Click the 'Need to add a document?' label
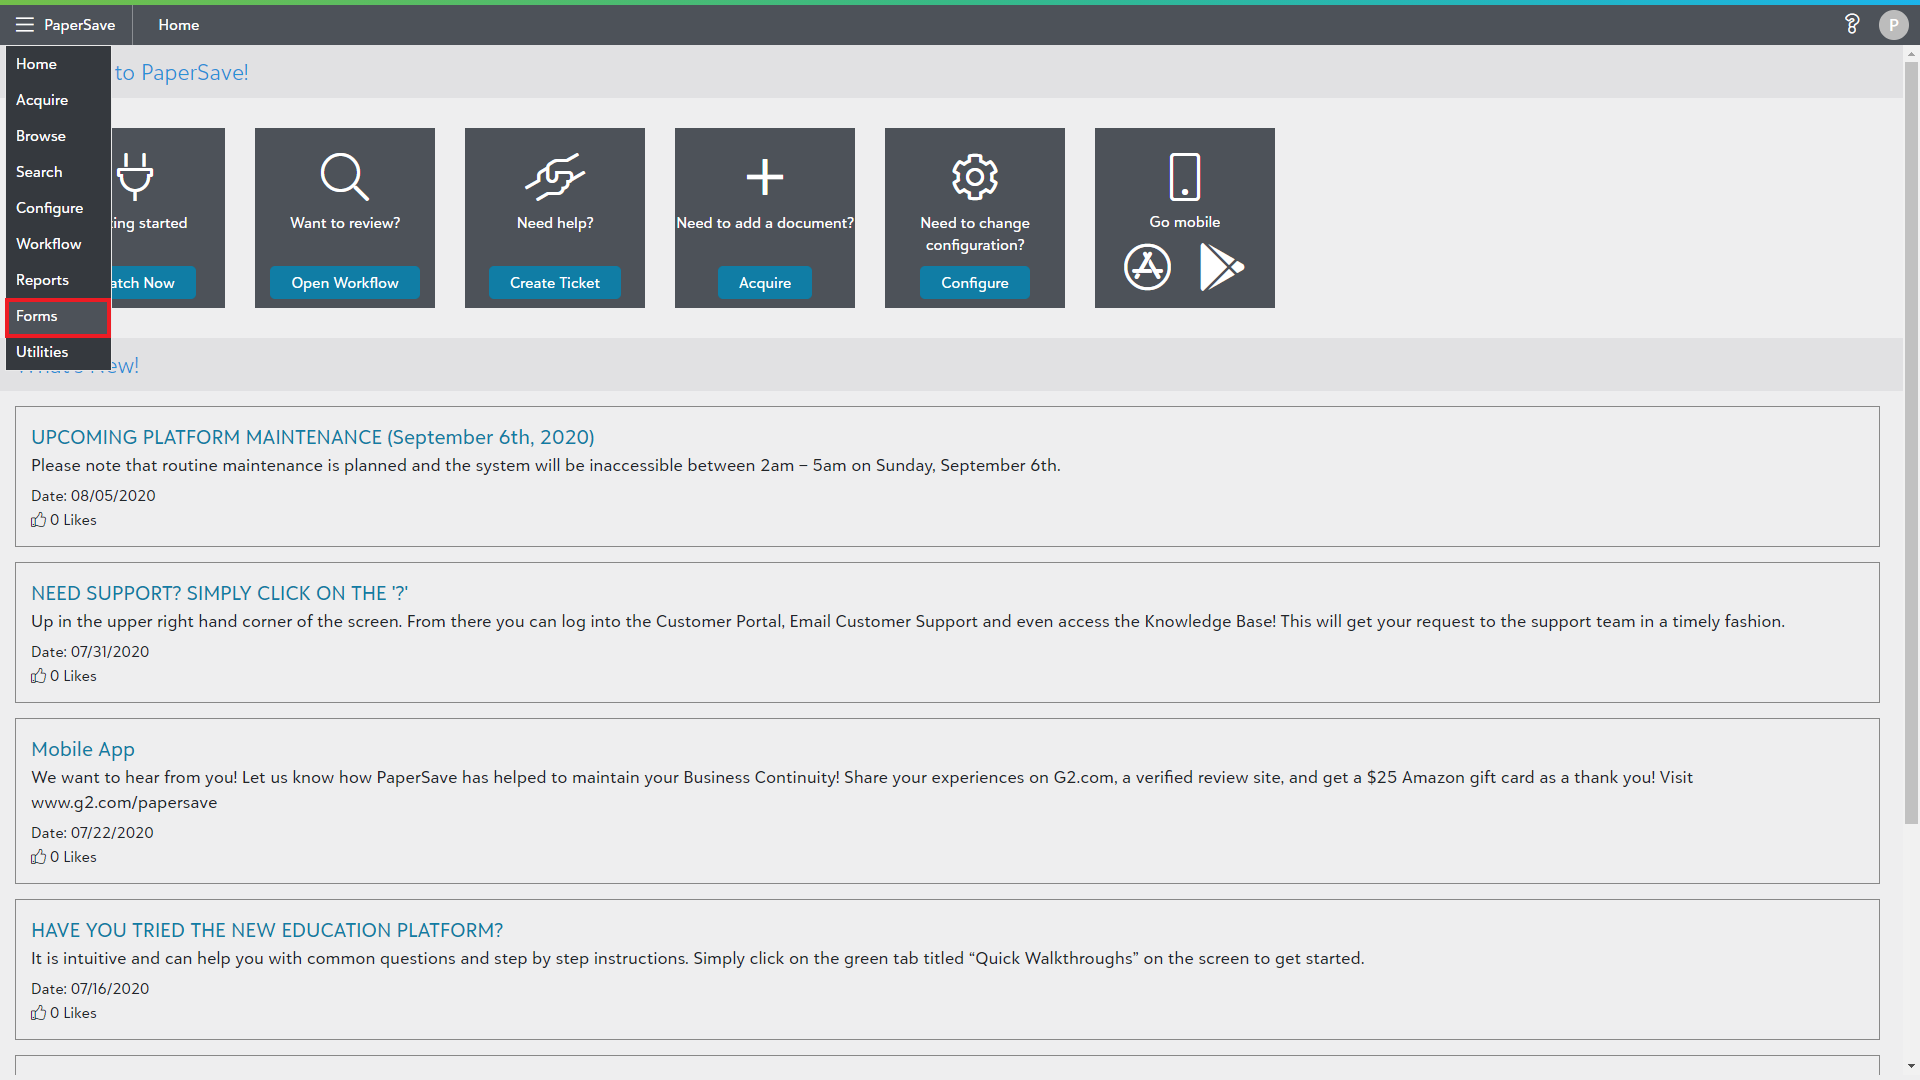Screen dimensions: 1920x1080 pyautogui.click(x=765, y=223)
